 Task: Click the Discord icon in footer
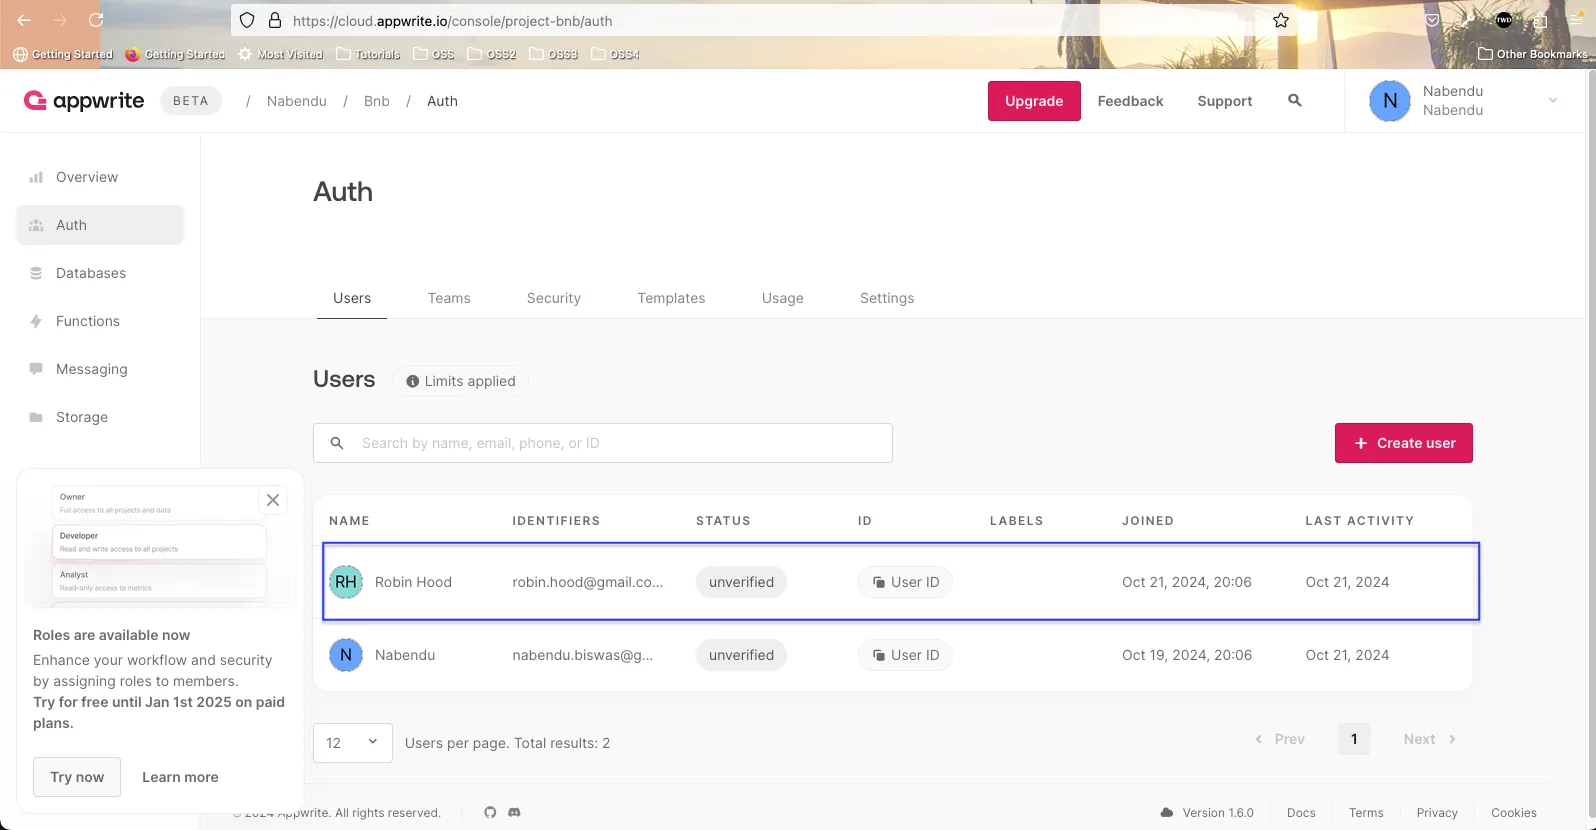coord(514,812)
